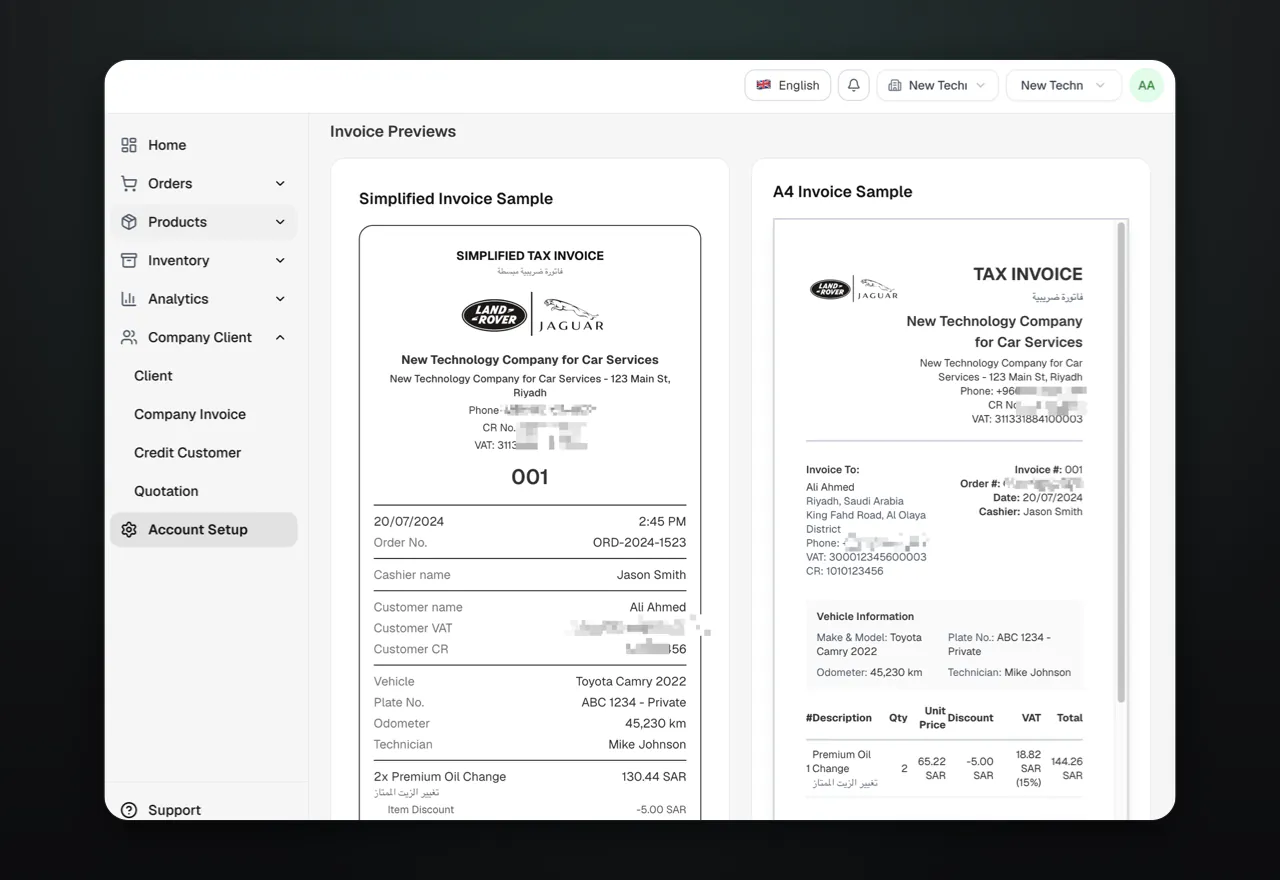
Task: Click the 'Invoice Previews' heading
Action: (x=393, y=131)
